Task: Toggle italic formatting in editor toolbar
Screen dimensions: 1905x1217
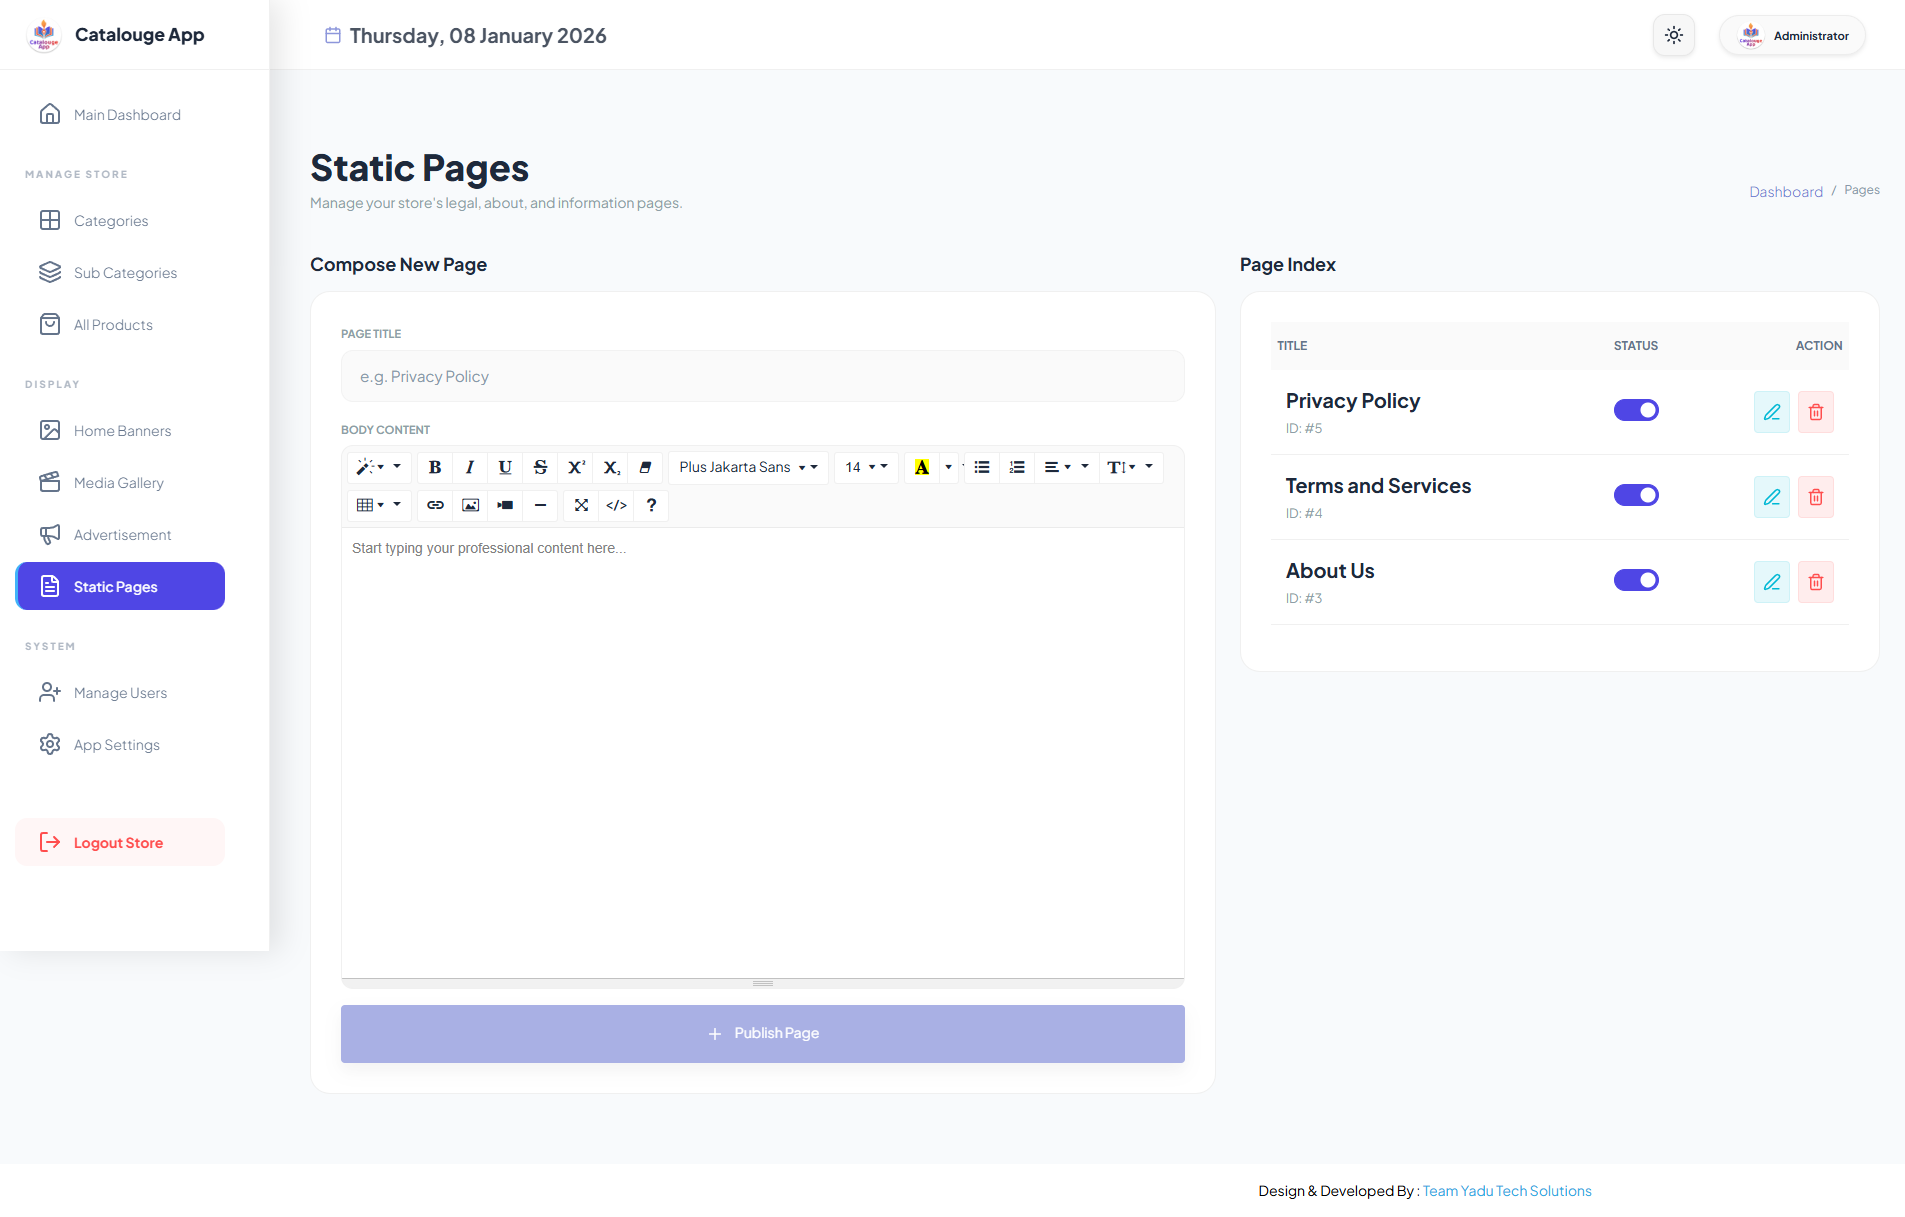Action: (470, 467)
